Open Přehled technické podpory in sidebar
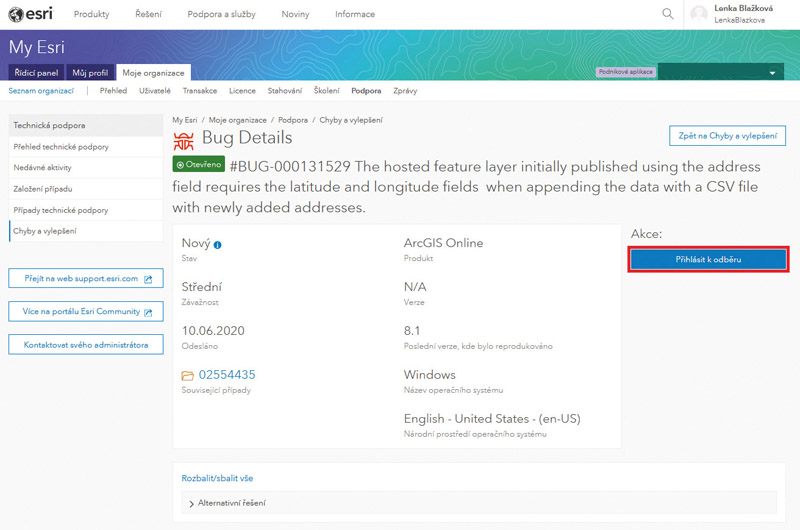This screenshot has height=530, width=800. pyautogui.click(x=86, y=147)
